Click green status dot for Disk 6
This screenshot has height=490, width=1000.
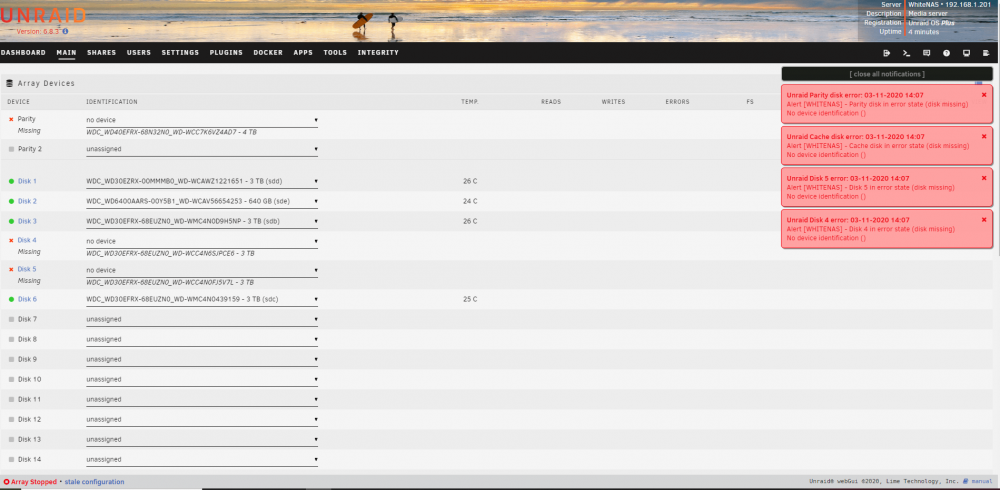11,299
